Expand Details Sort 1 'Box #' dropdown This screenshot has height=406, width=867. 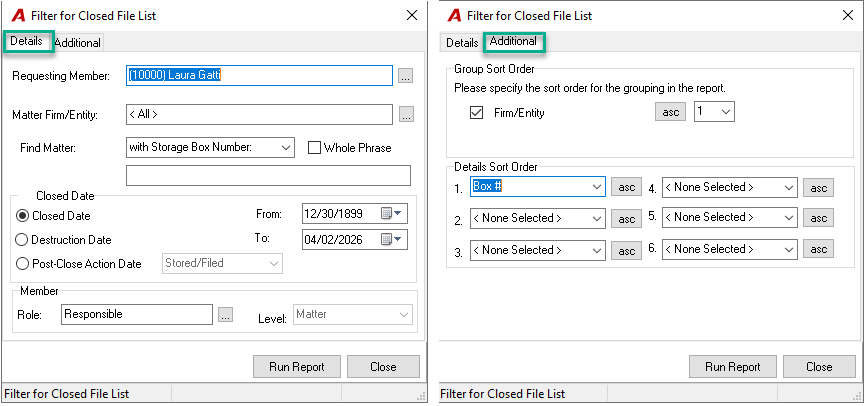[x=597, y=187]
